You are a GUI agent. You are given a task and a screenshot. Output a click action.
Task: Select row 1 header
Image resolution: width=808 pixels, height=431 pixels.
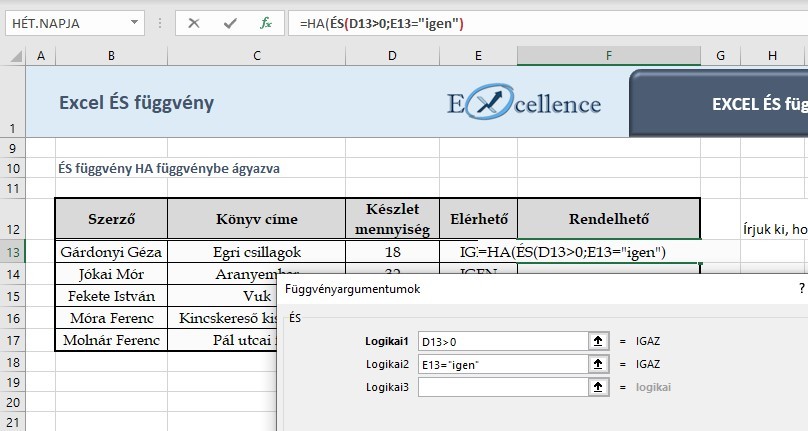tap(13, 102)
